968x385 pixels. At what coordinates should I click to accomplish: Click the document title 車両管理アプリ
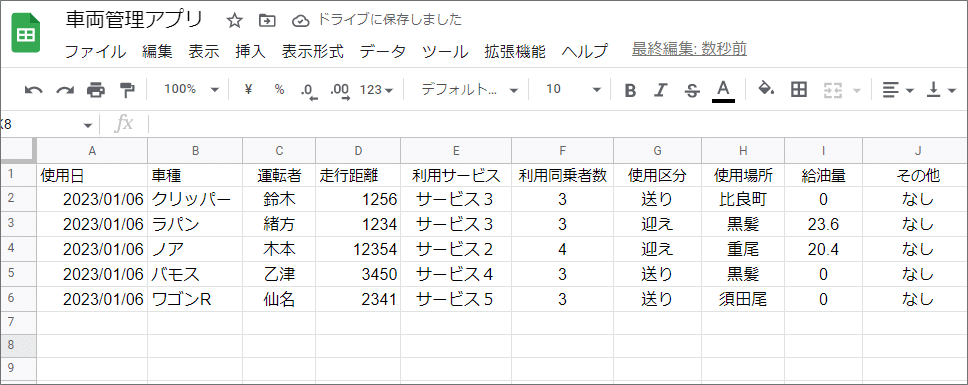point(134,20)
